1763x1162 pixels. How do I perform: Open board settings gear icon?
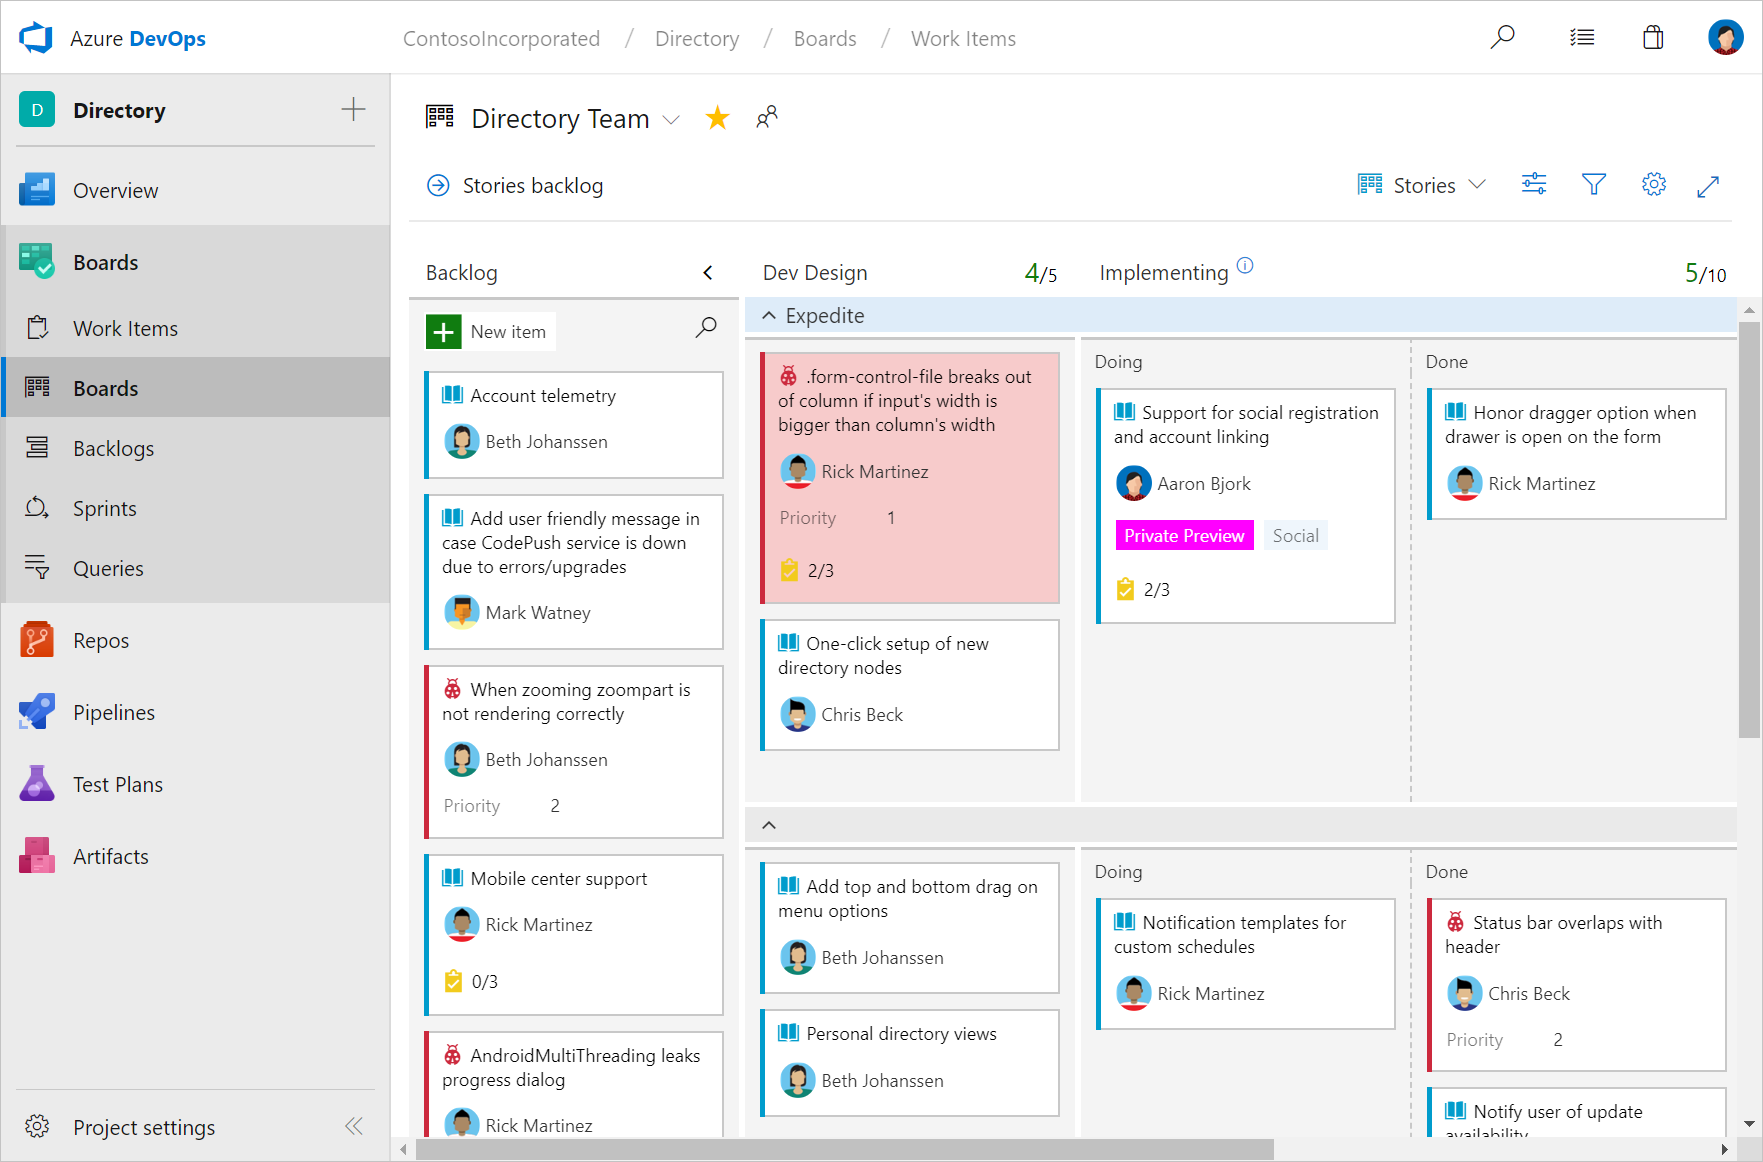point(1653,185)
